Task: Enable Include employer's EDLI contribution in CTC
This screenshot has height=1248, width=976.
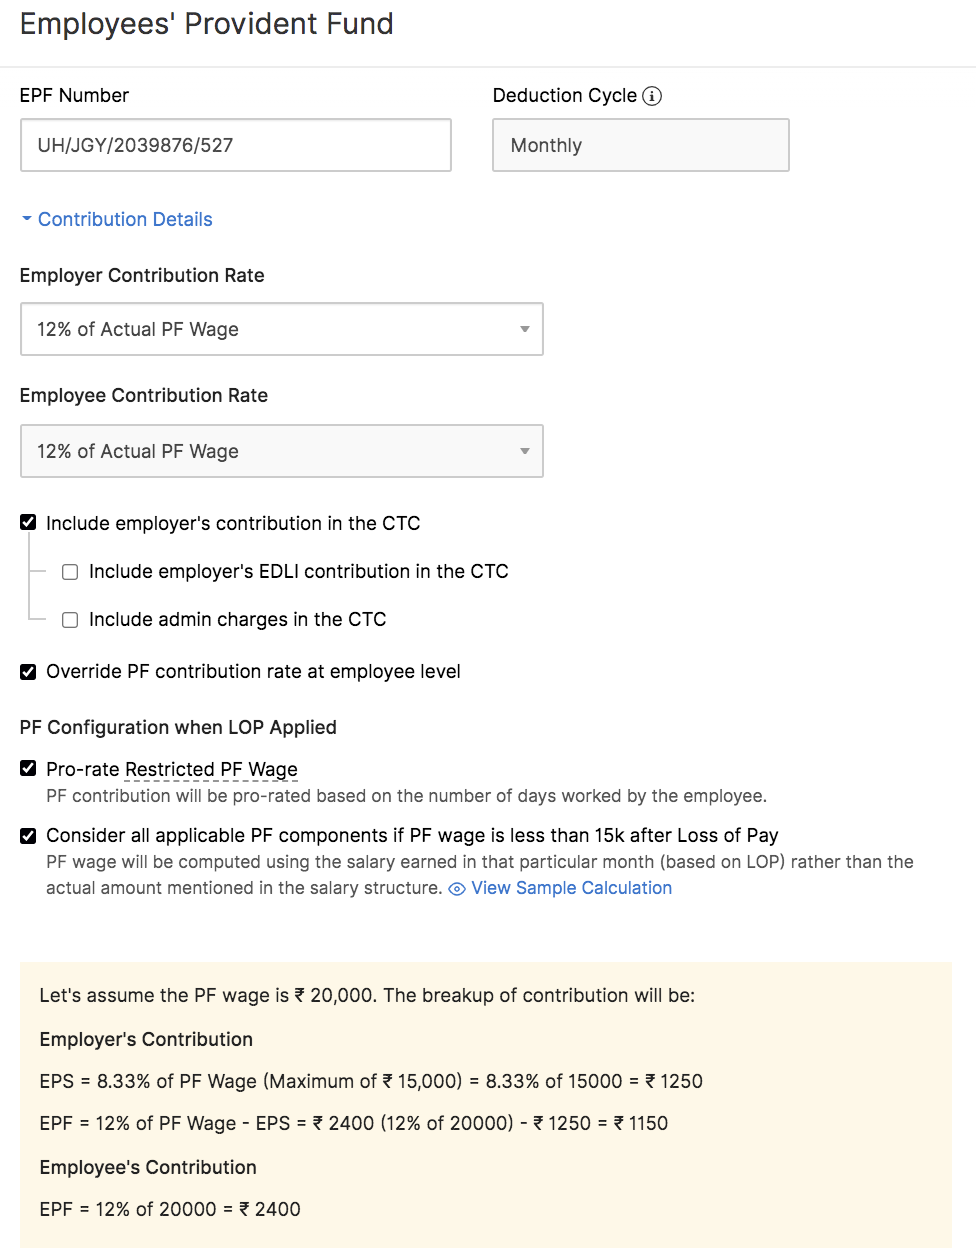Action: point(70,572)
